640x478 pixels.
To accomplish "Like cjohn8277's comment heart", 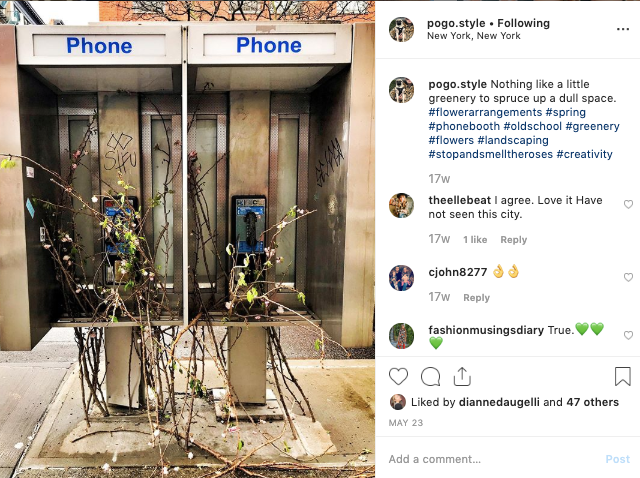I will 628,277.
